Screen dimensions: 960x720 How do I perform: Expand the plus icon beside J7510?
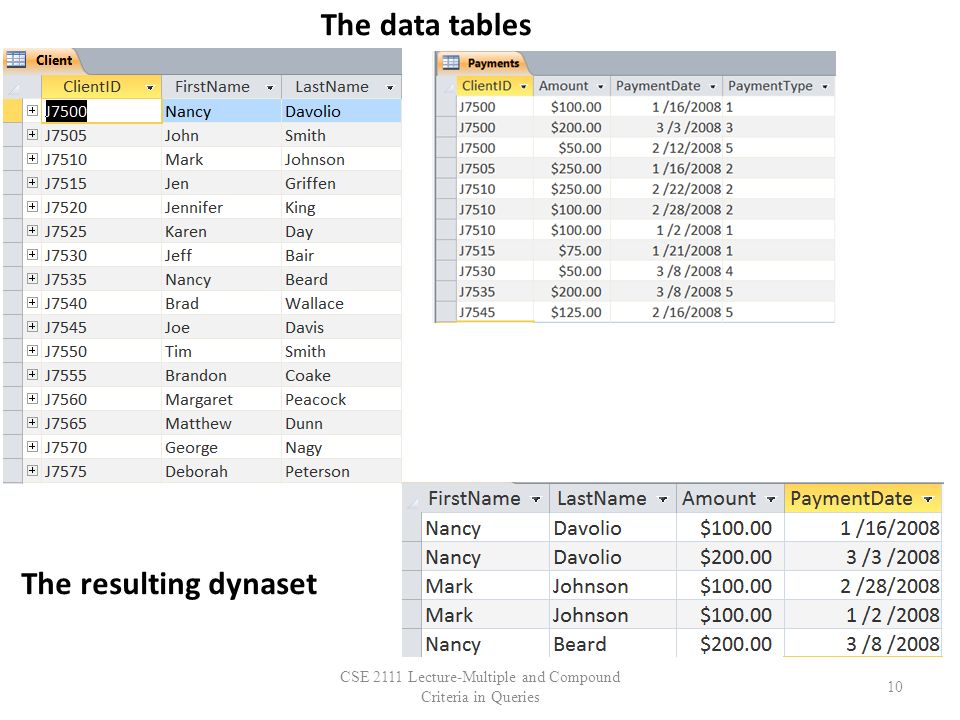click(32, 159)
